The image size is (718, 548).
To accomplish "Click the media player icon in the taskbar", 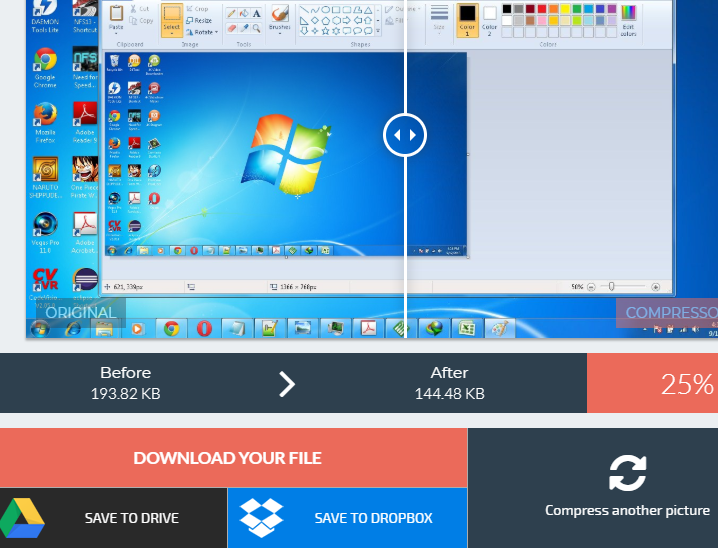I will (x=138, y=328).
